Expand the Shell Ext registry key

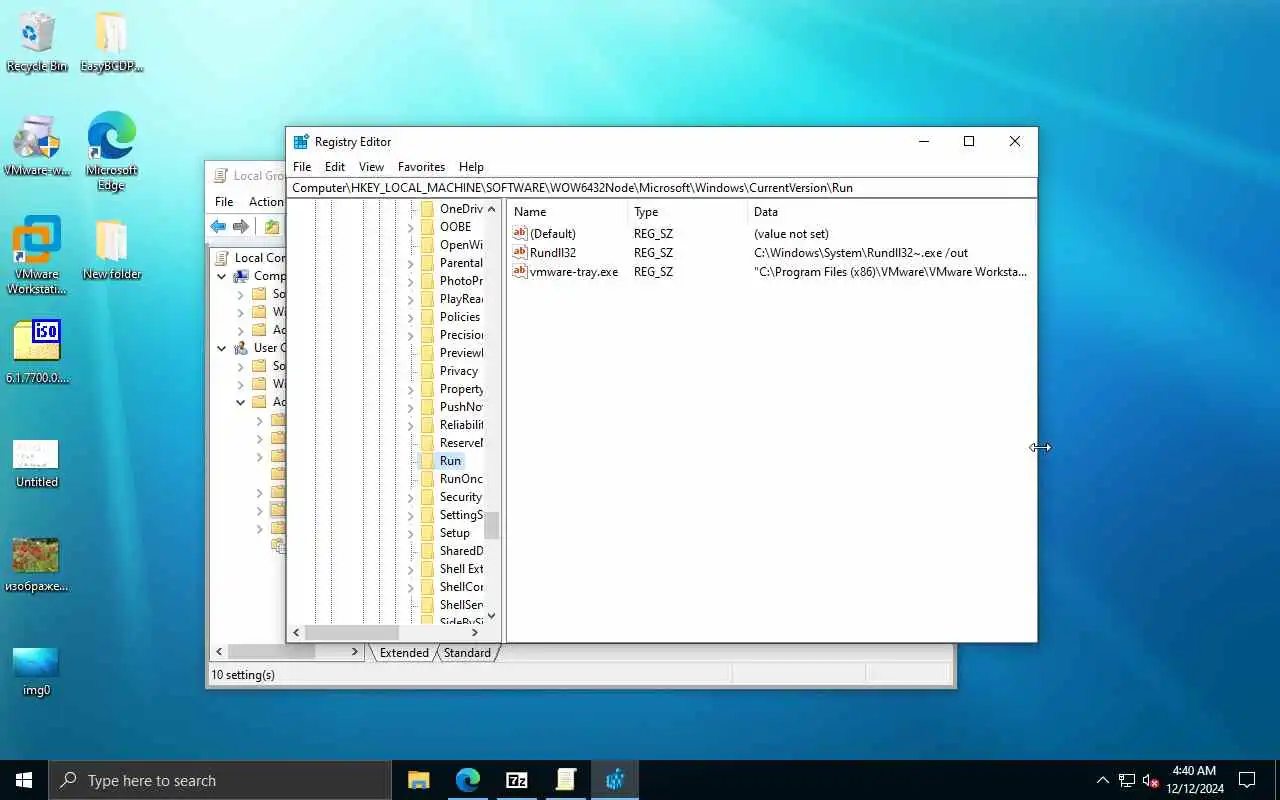coord(410,569)
